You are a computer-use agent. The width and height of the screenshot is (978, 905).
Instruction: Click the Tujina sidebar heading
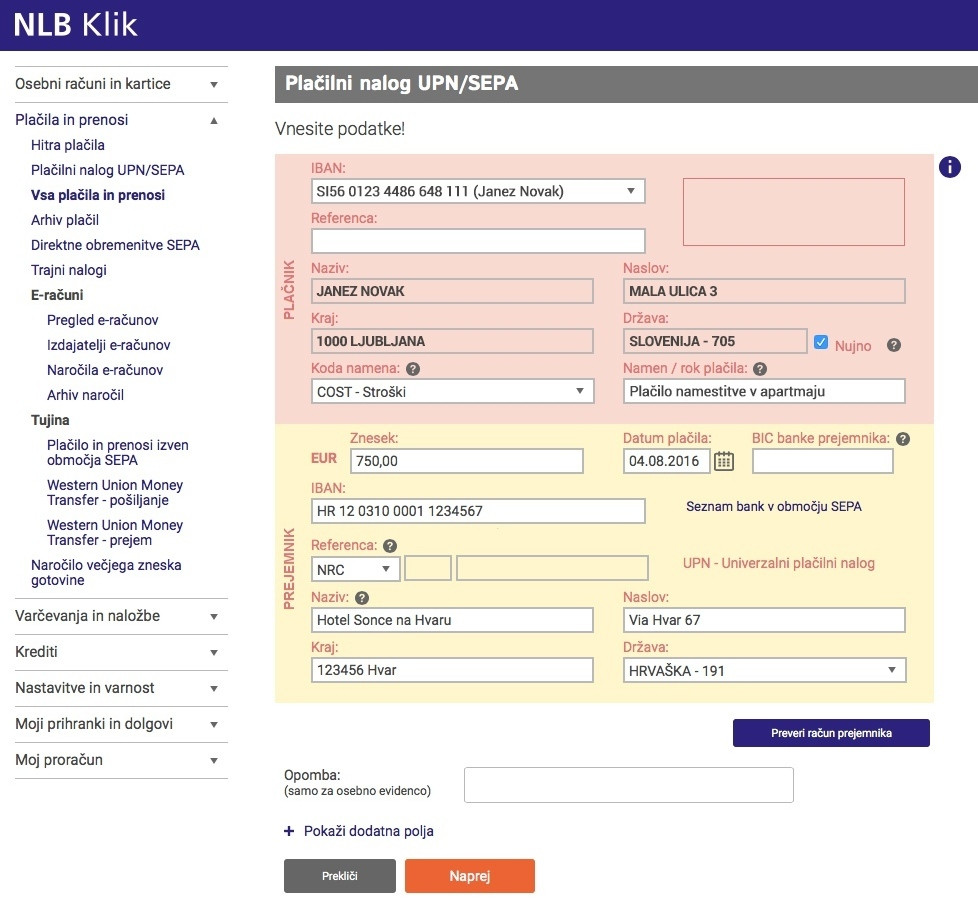click(50, 420)
